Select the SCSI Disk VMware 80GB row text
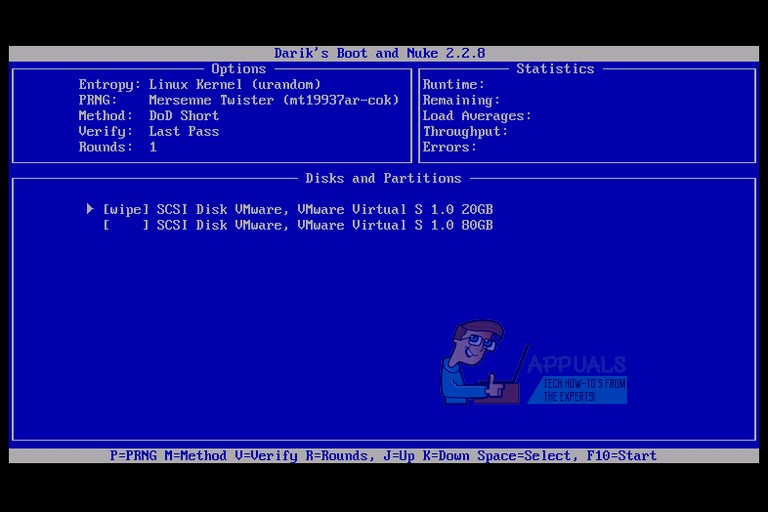This screenshot has width=768, height=512. point(324,225)
